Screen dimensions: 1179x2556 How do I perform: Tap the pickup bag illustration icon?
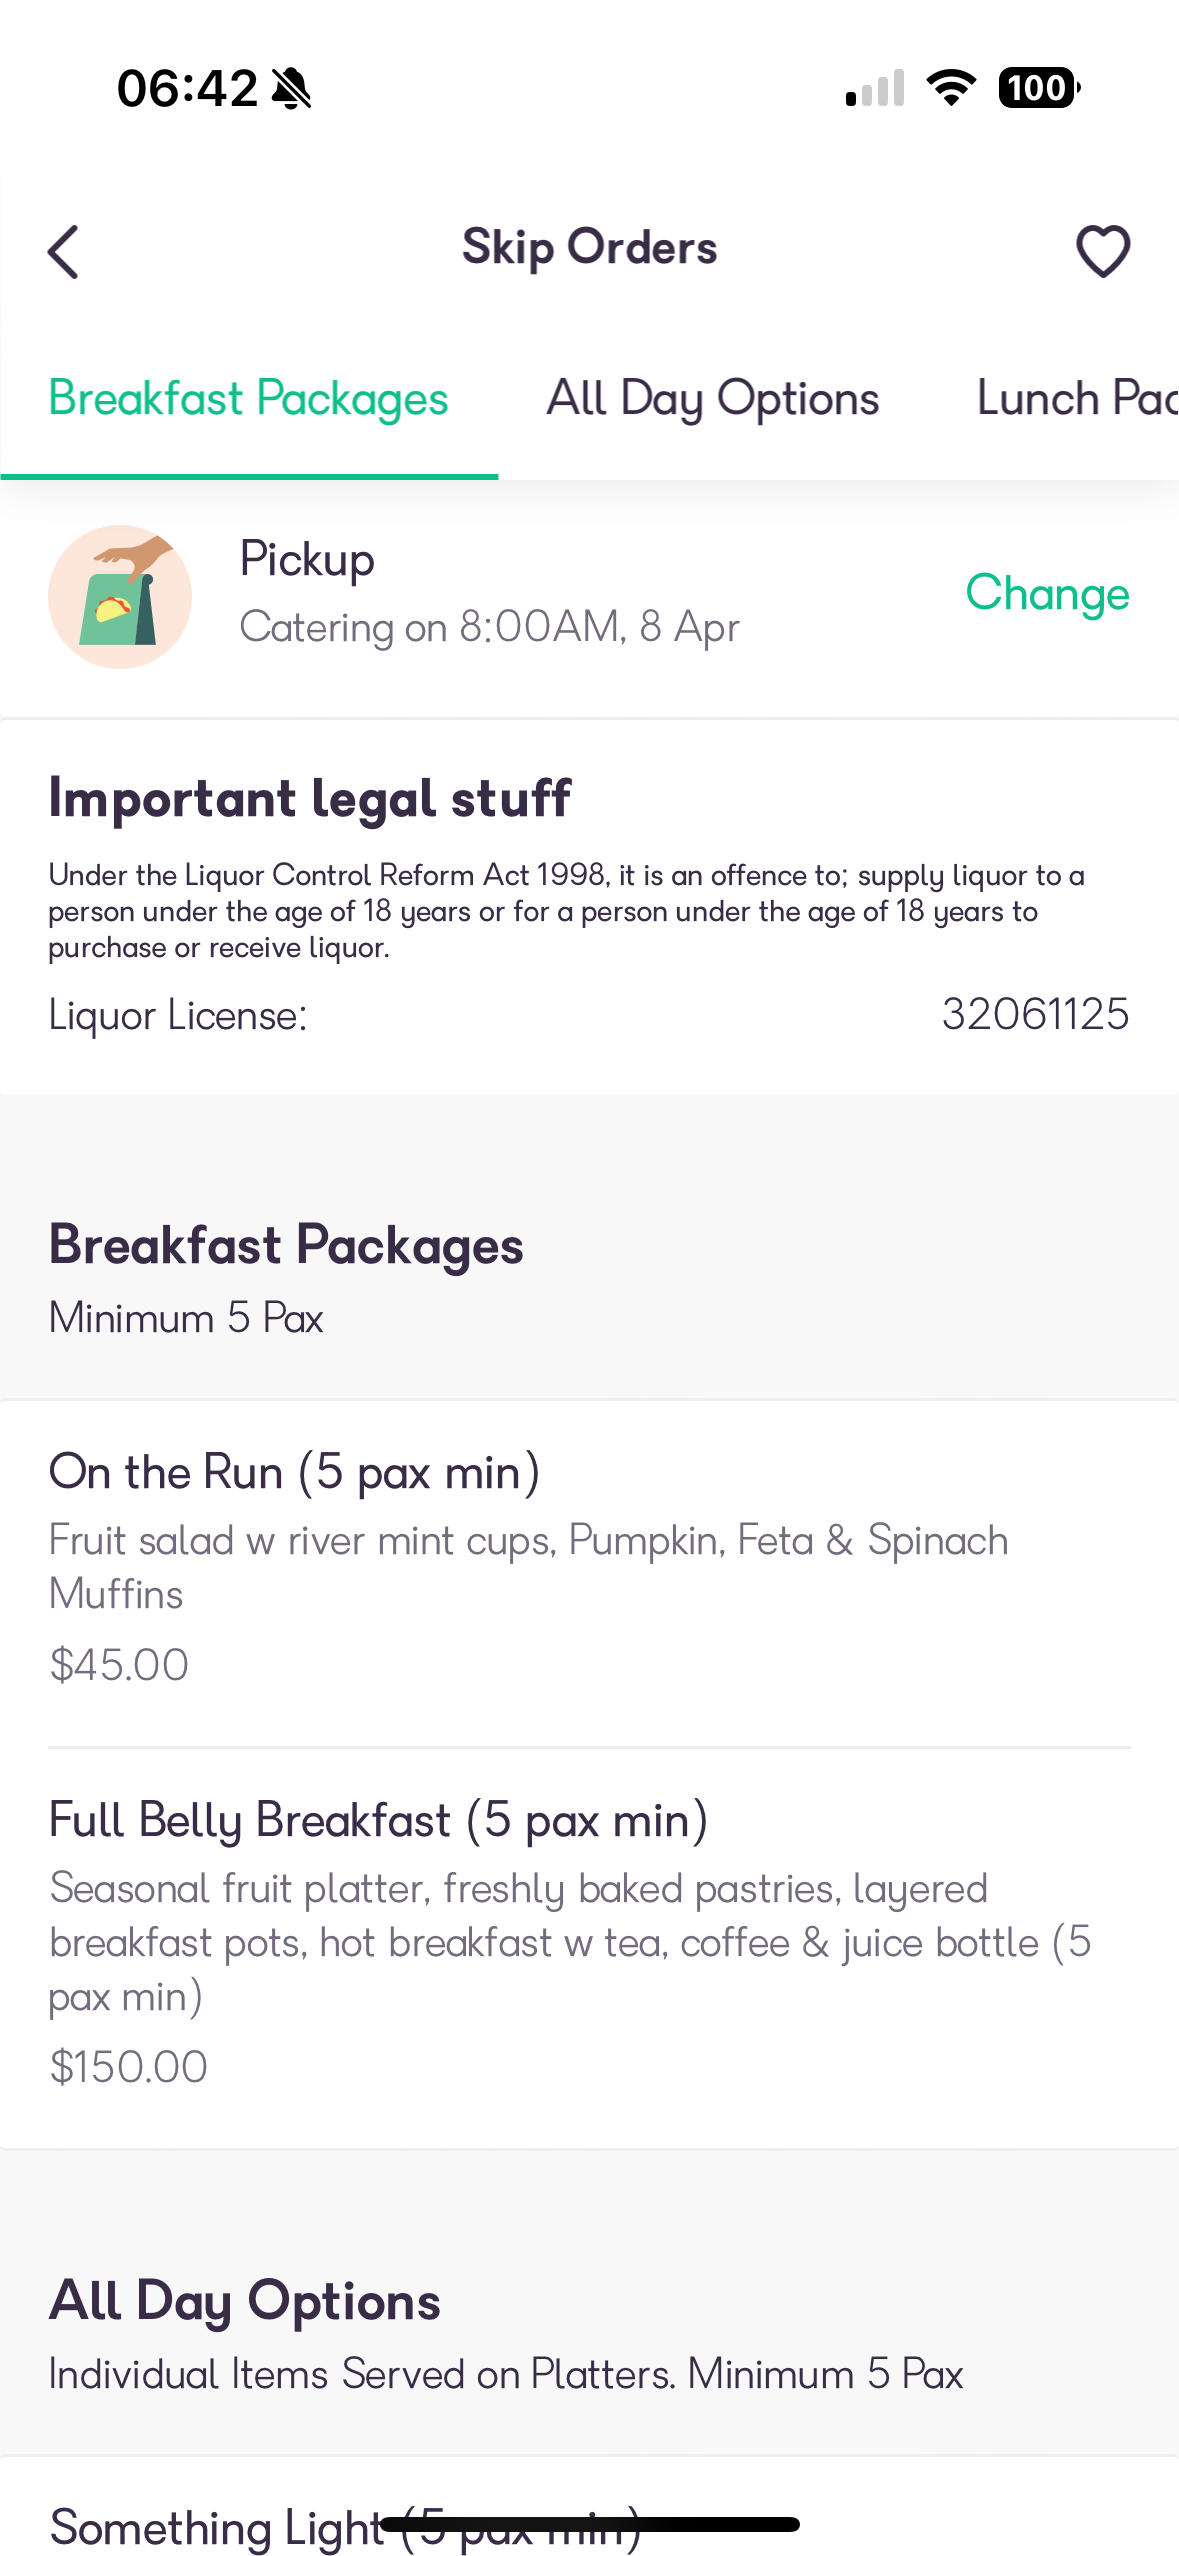(120, 596)
